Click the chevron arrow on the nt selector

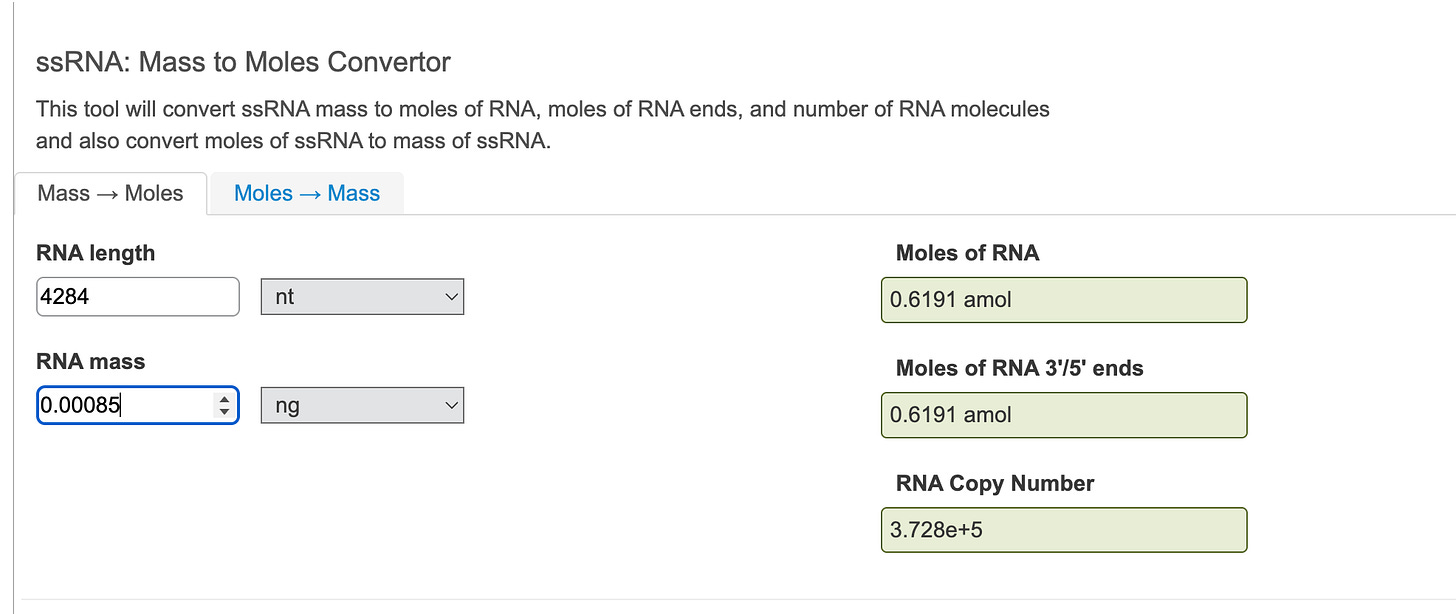[x=450, y=297]
